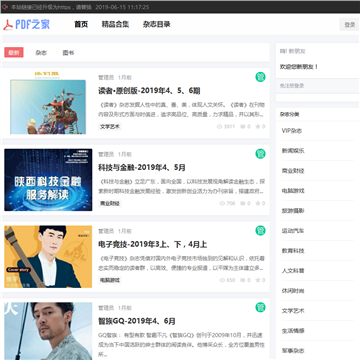Viewport: 360px width, 360px height.
Task: Click the notice icon in top announcement bar
Action: point(5,7)
